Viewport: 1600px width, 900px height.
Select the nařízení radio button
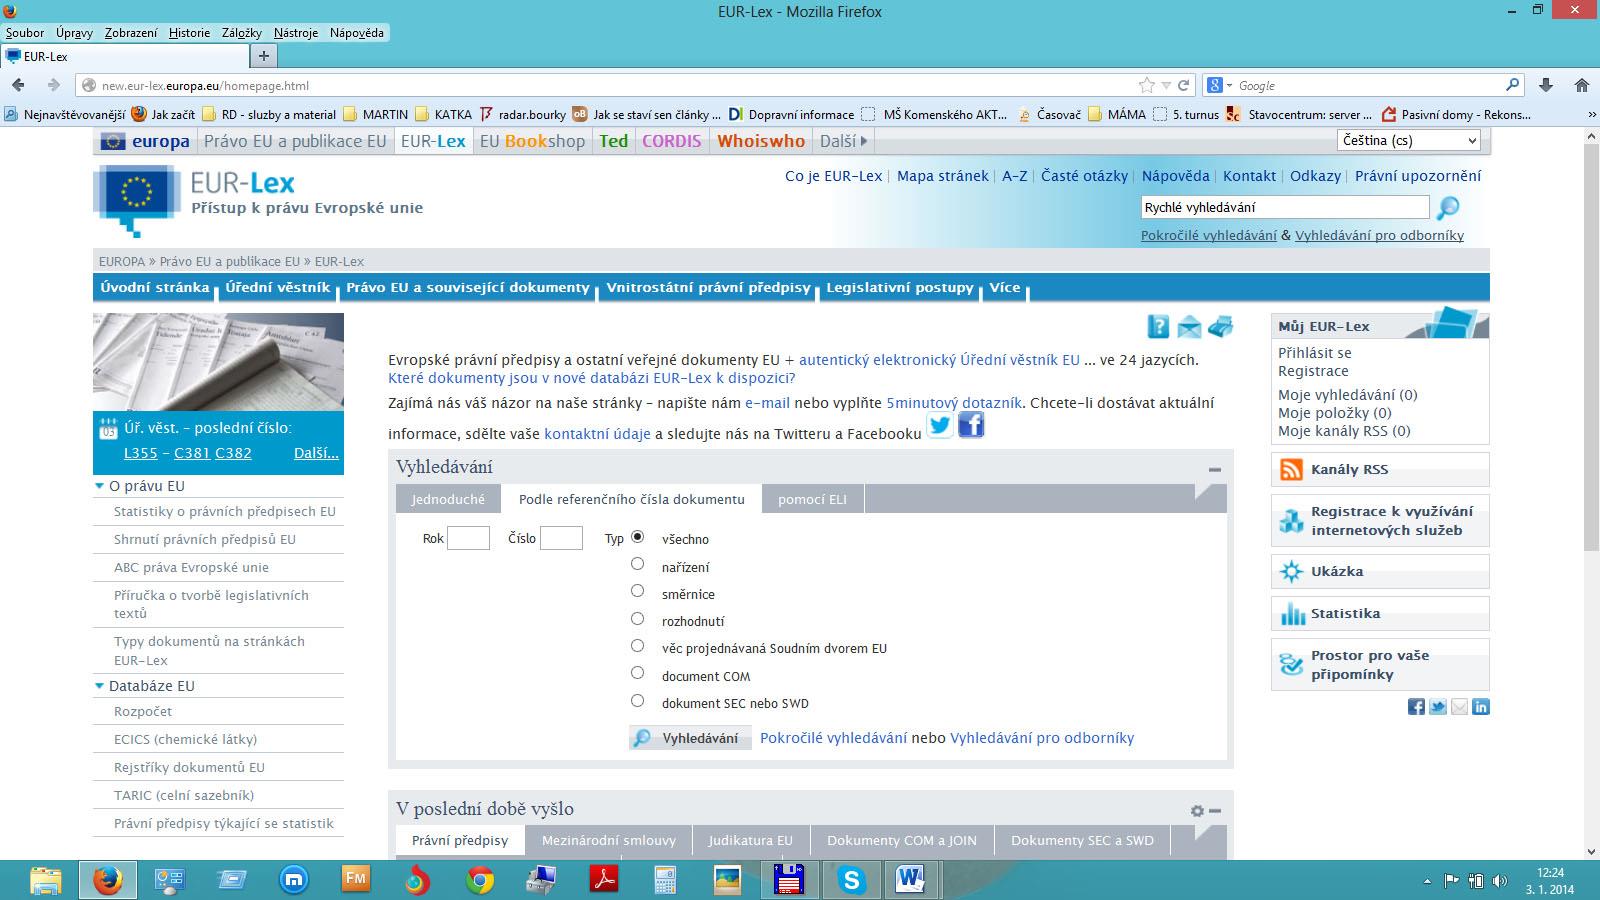click(637, 564)
